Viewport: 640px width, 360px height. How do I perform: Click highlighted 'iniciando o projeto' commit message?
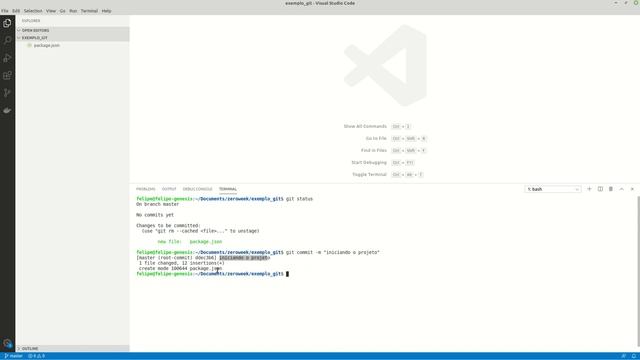tap(244, 258)
